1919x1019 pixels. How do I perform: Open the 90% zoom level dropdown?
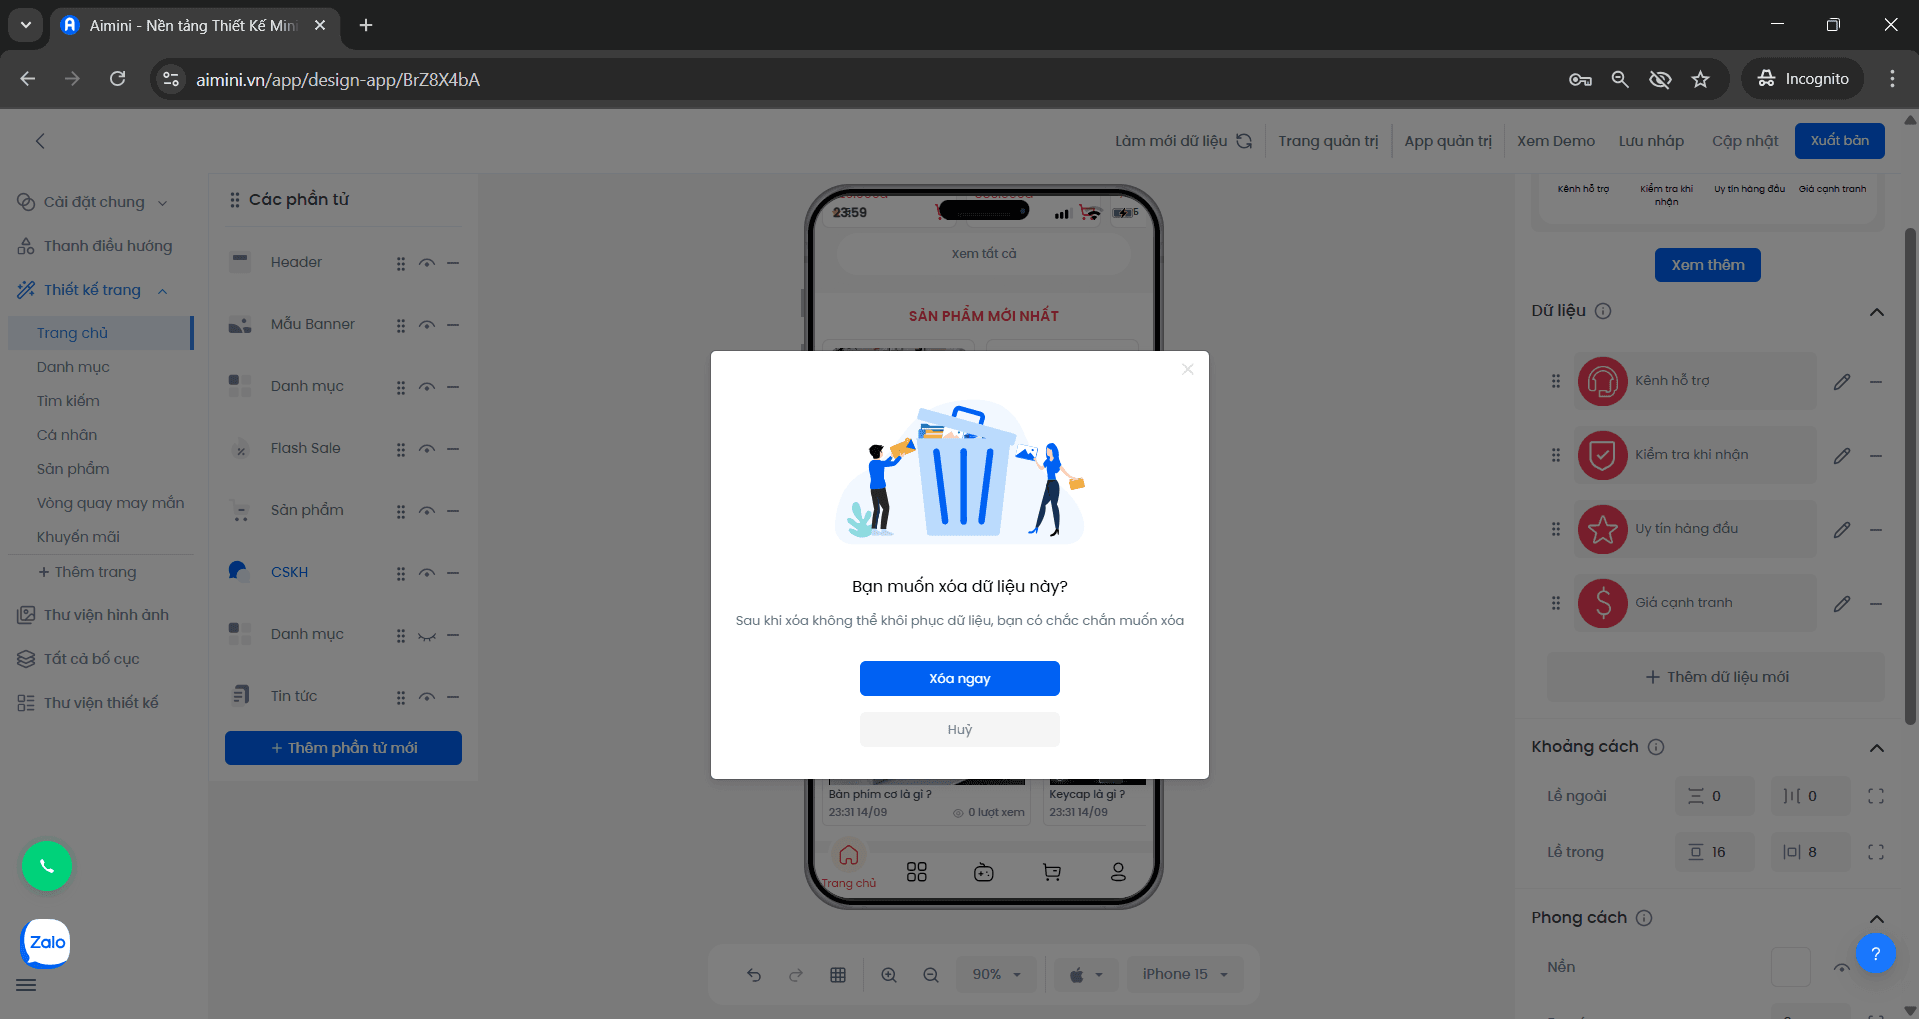click(996, 974)
